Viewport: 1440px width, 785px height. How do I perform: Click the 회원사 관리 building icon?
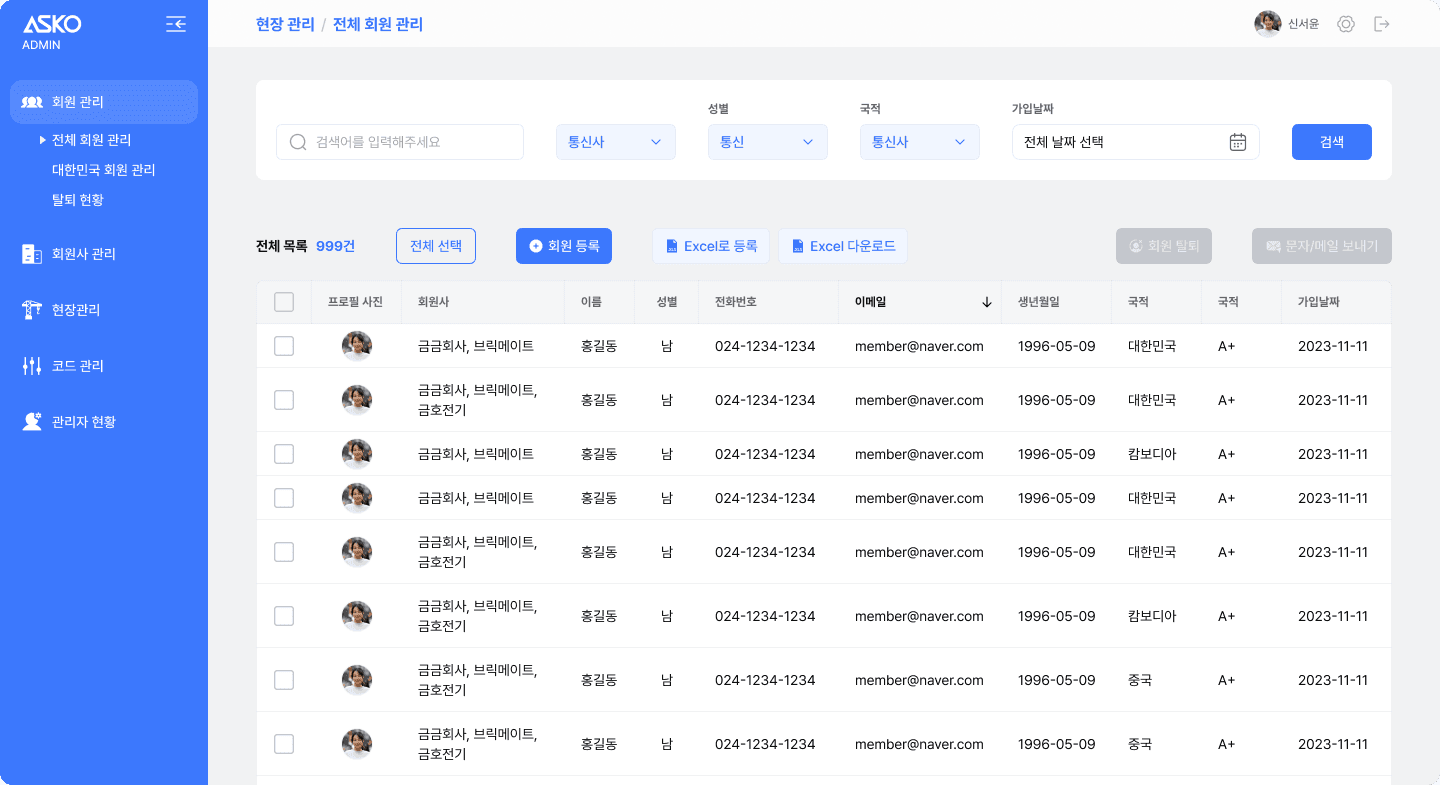pyautogui.click(x=32, y=254)
